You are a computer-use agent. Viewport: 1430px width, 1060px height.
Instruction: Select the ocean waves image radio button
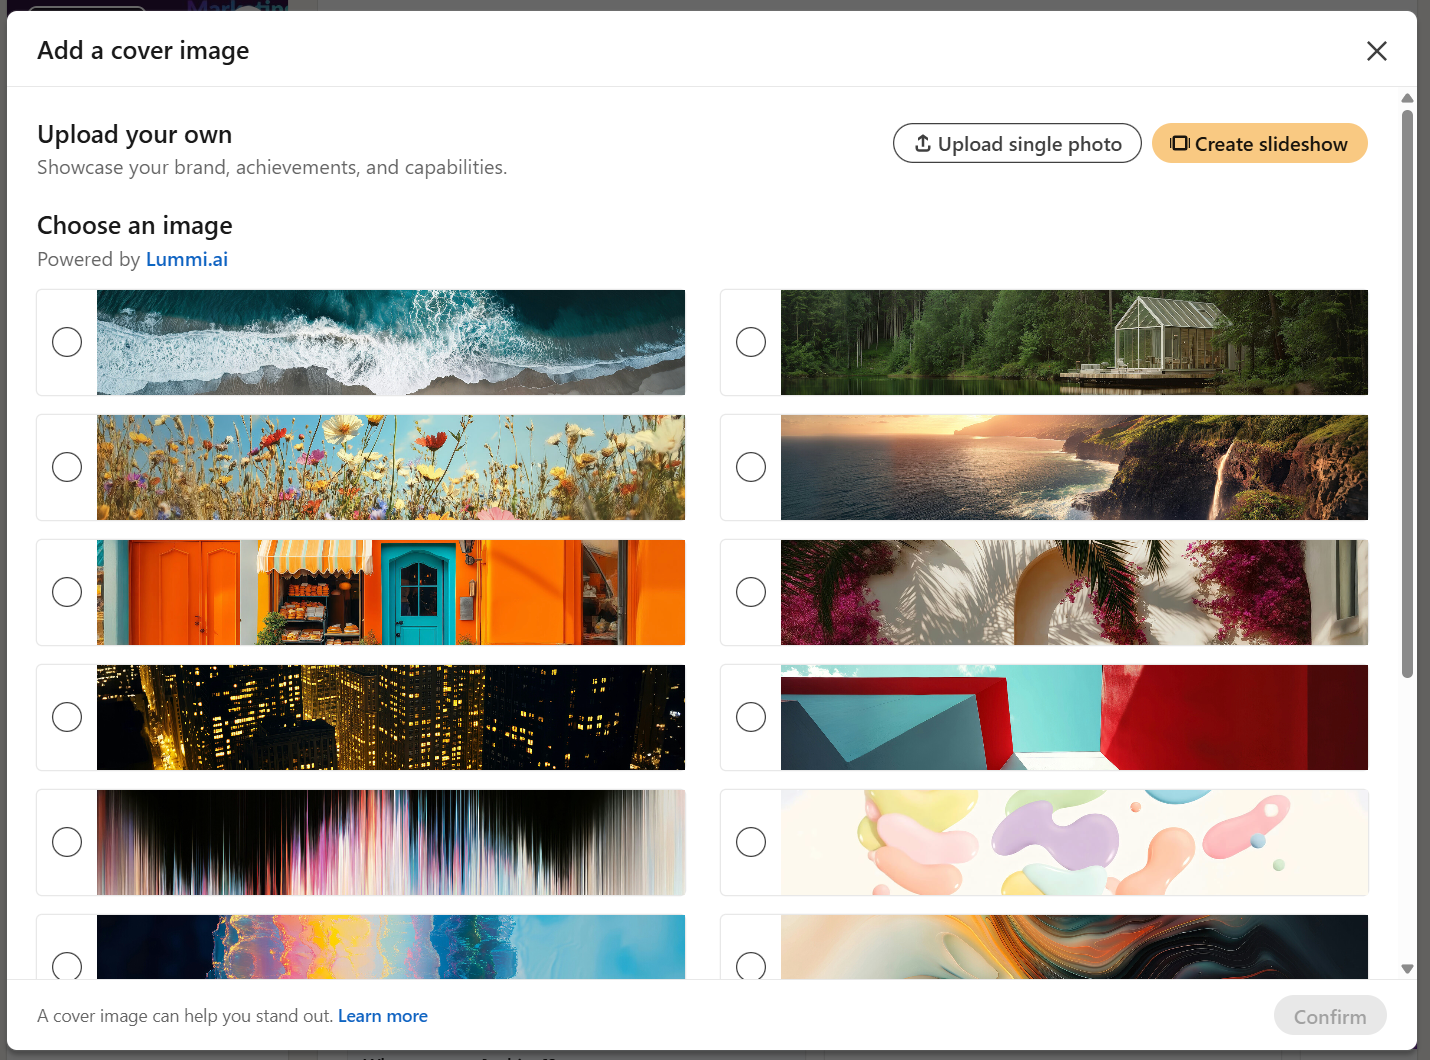67,342
